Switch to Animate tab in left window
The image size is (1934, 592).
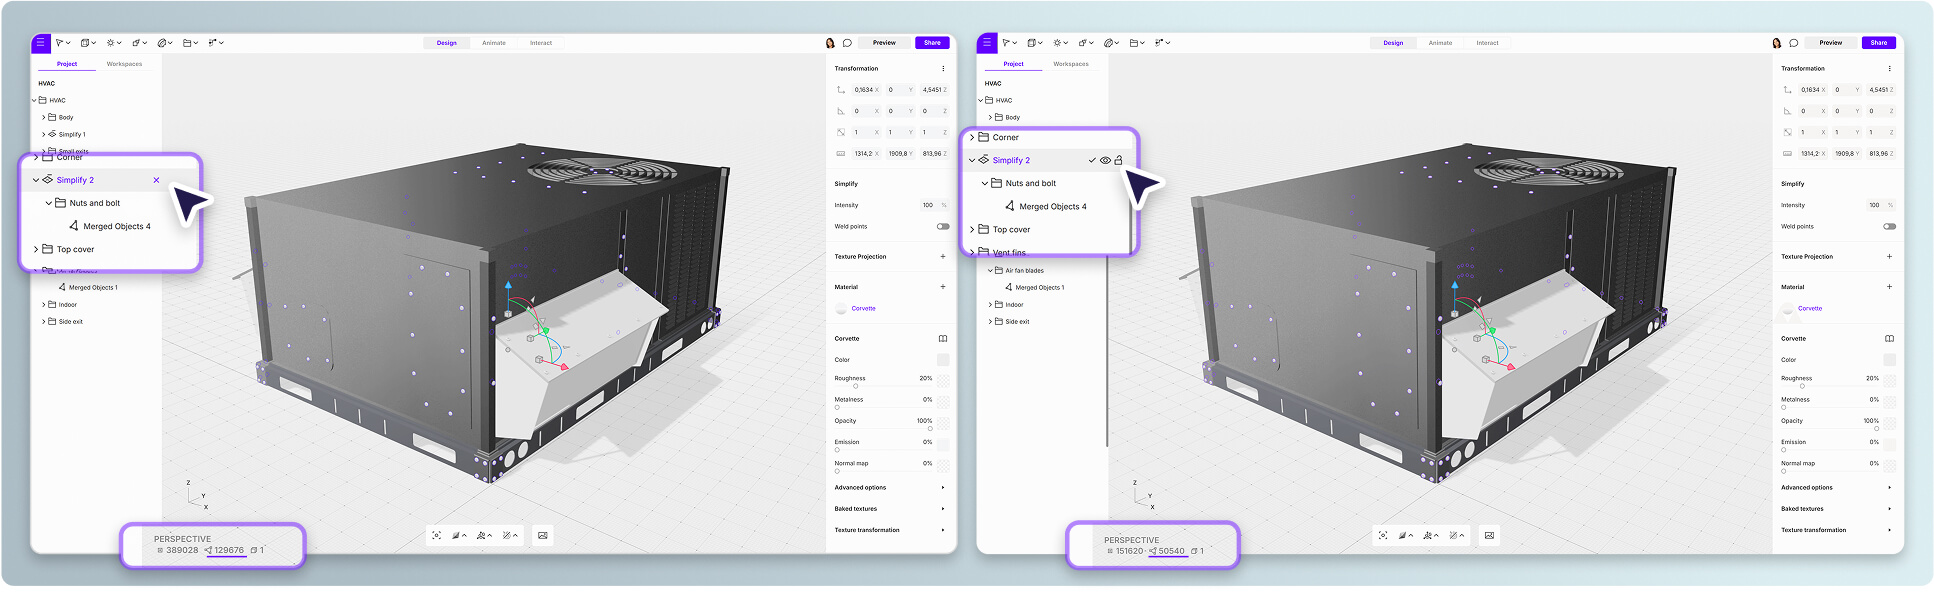494,43
